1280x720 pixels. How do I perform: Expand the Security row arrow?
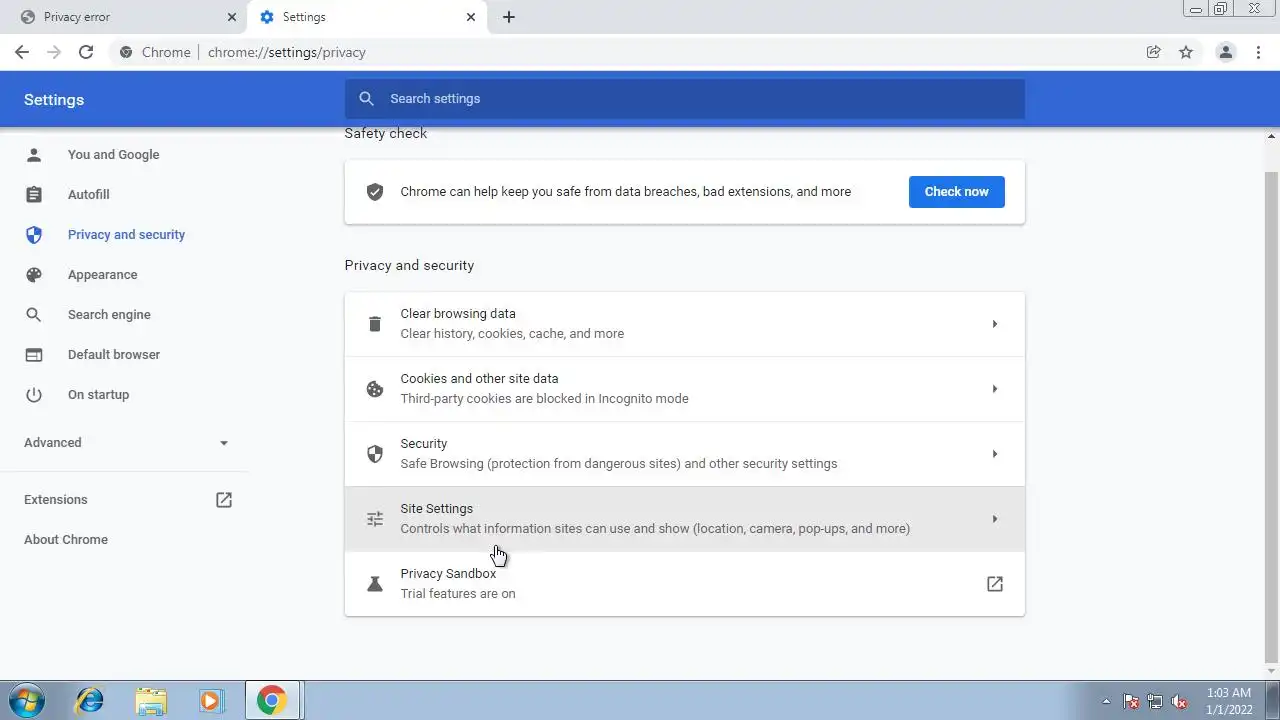(994, 454)
